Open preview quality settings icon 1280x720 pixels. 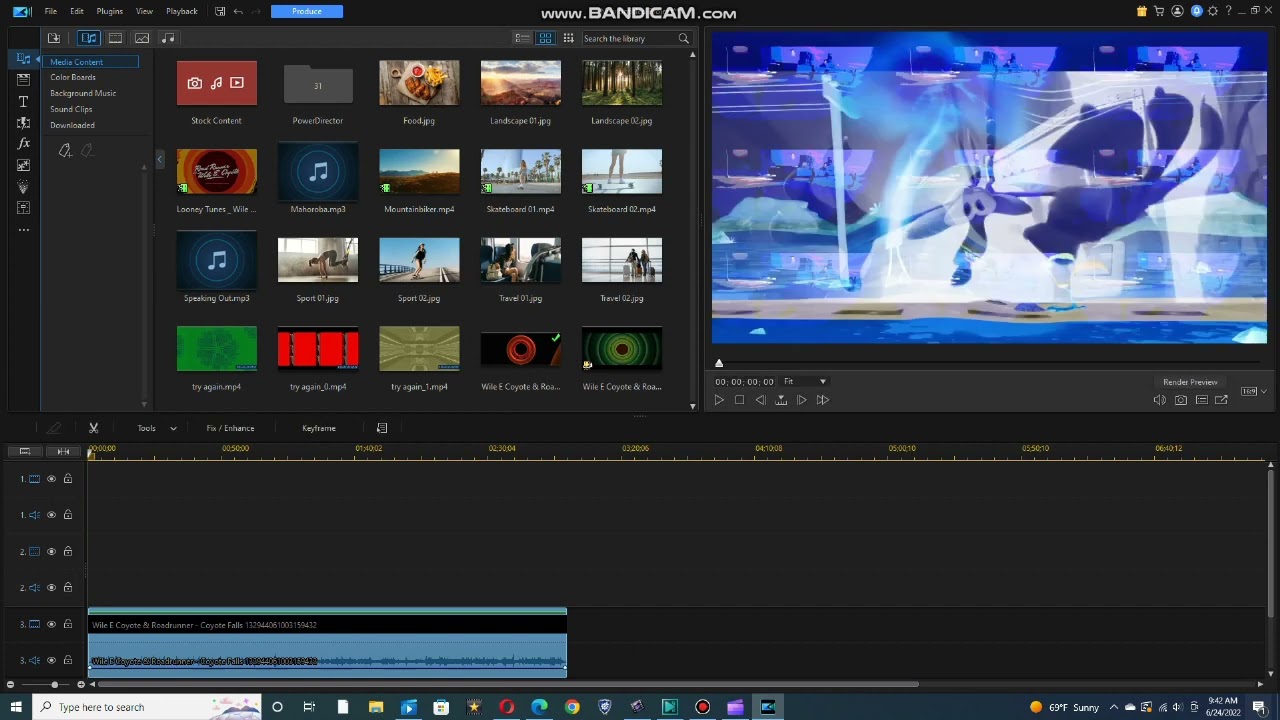point(1202,400)
